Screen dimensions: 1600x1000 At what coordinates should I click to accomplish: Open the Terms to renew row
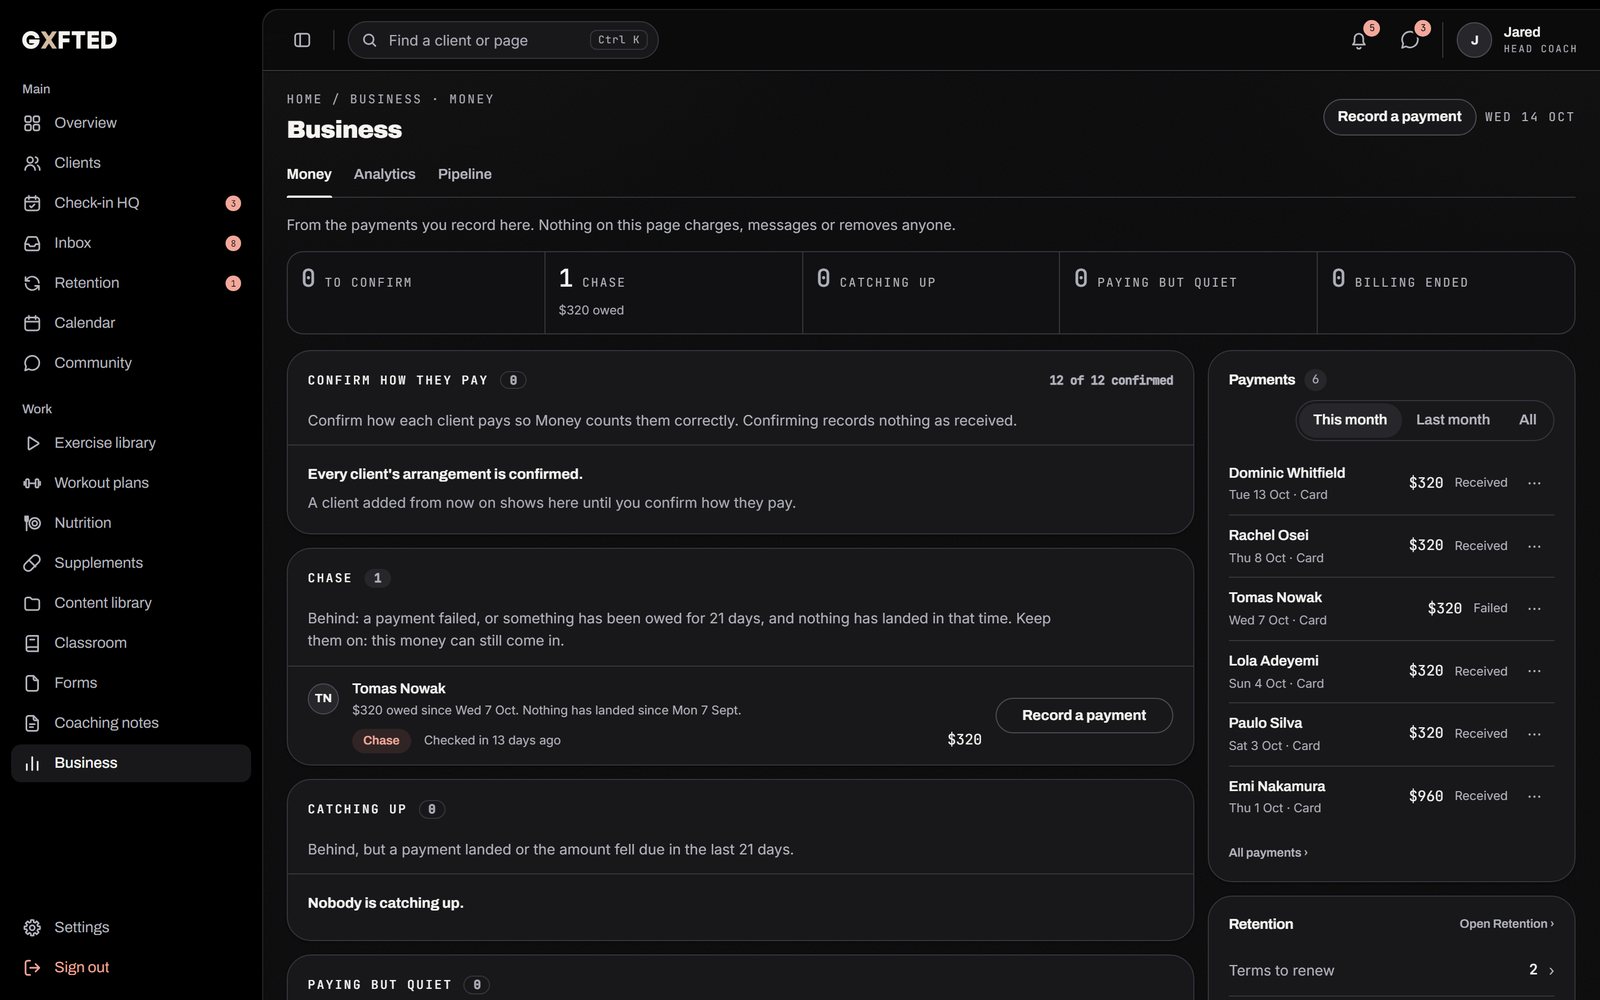(x=1391, y=970)
